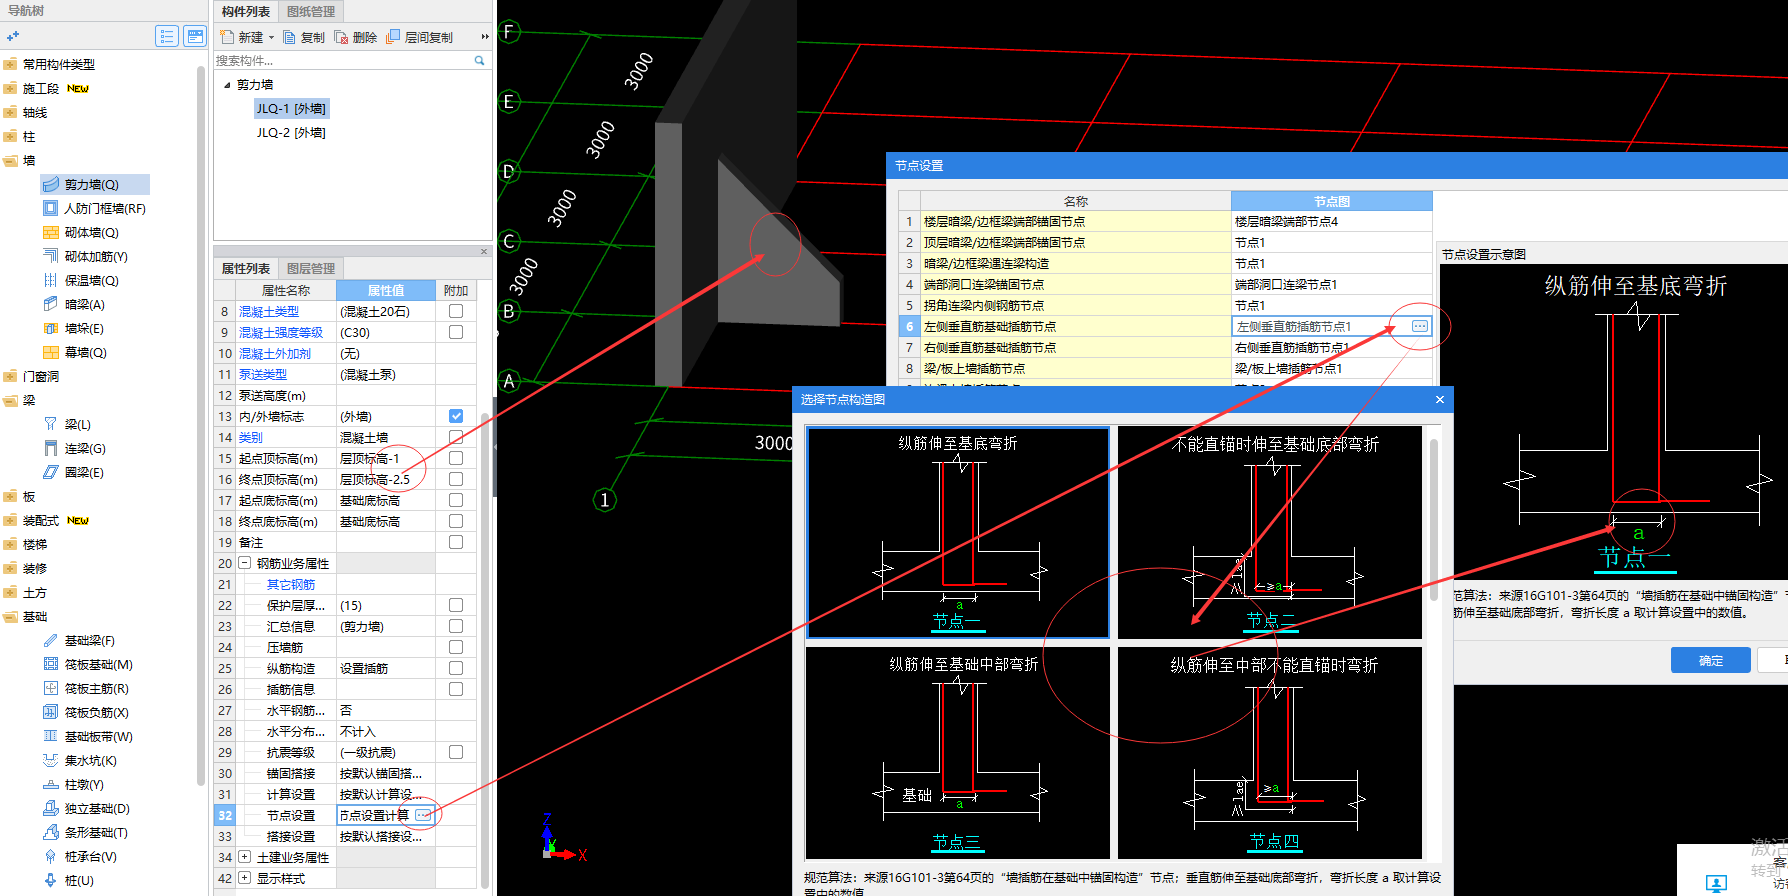
Task: Toggle 附加 checkbox for 起点底标高(m)
Action: coord(456,500)
